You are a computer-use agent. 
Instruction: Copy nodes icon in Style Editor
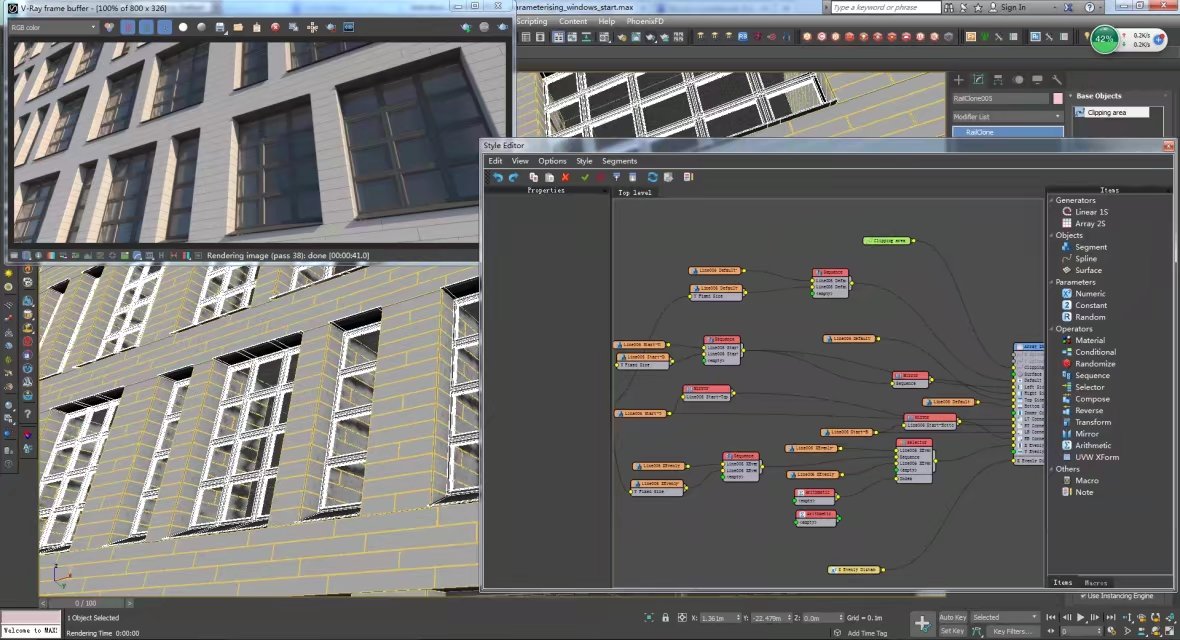(x=534, y=177)
